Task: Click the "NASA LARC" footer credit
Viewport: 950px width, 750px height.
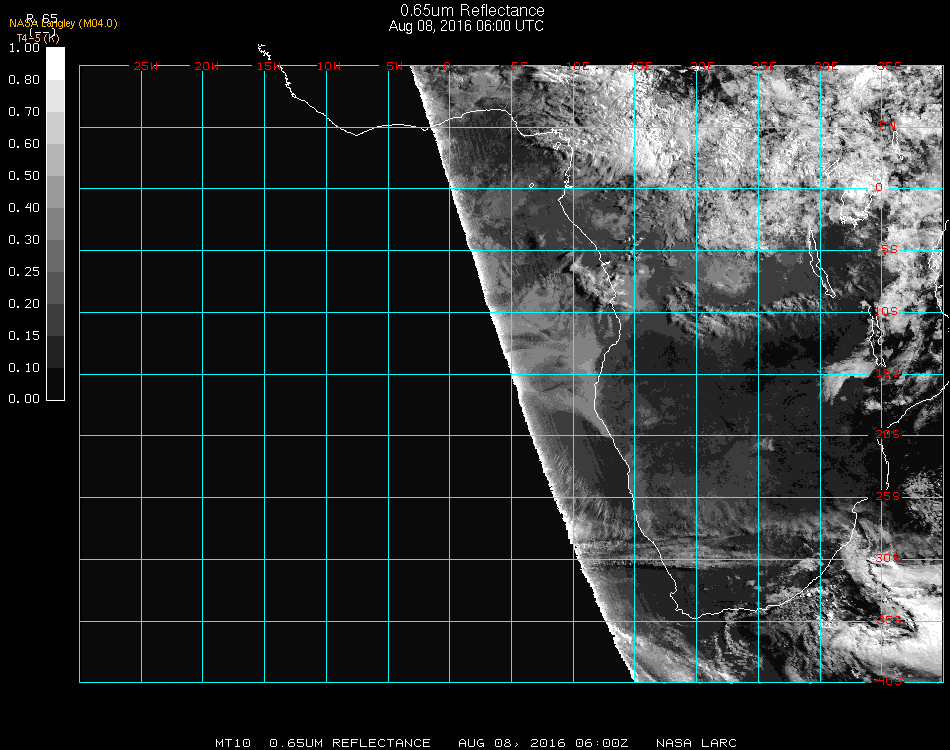Action: pyautogui.click(x=696, y=743)
